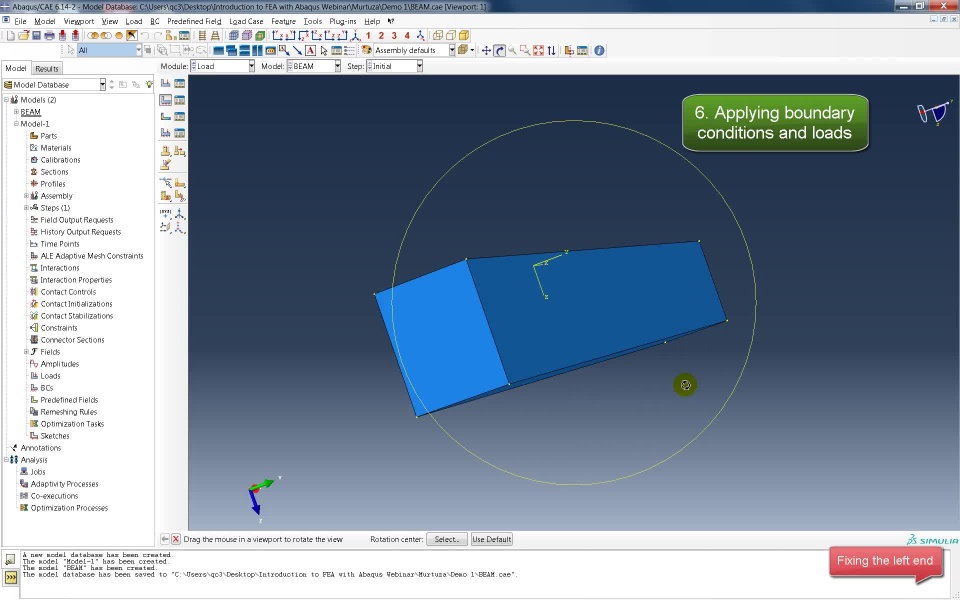
Task: Toggle perspective view on
Action: (215, 36)
